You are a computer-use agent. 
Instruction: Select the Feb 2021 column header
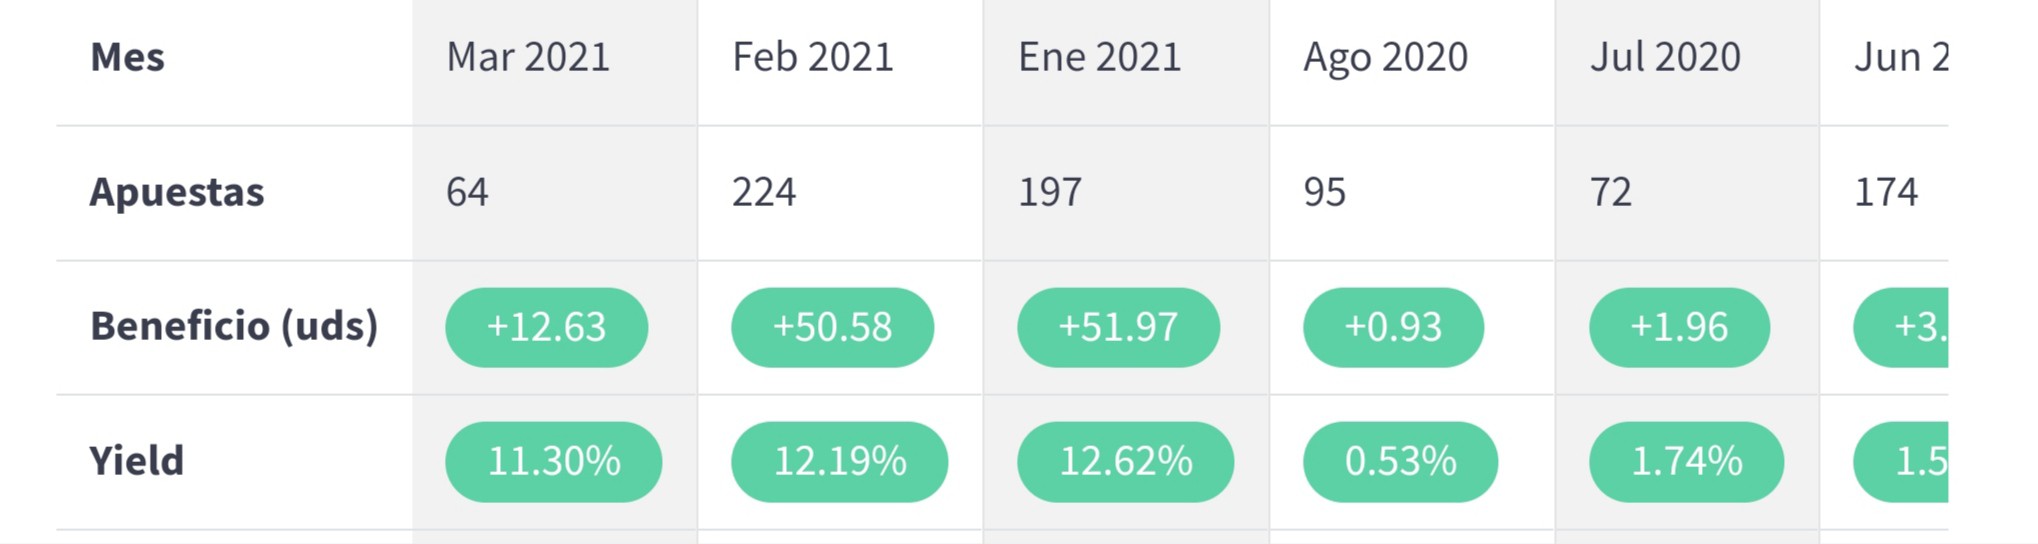813,57
